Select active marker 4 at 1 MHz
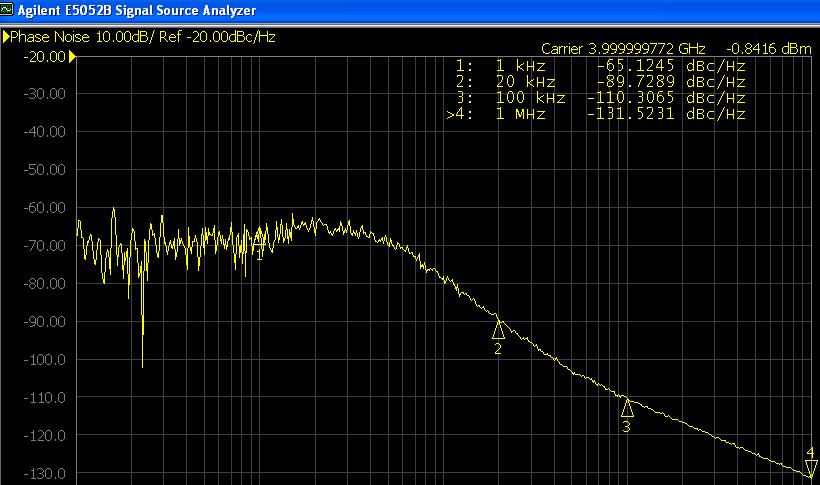The image size is (820, 485). [x=811, y=468]
